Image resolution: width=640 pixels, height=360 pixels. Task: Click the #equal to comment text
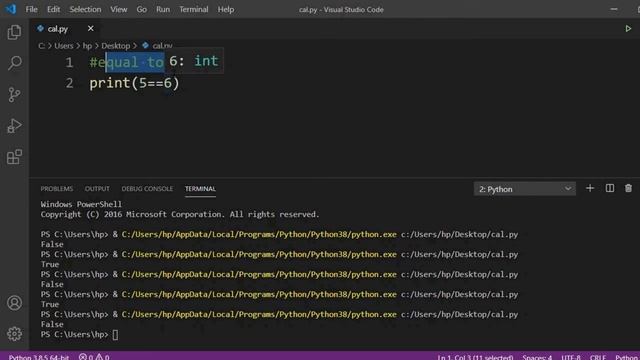click(x=127, y=62)
